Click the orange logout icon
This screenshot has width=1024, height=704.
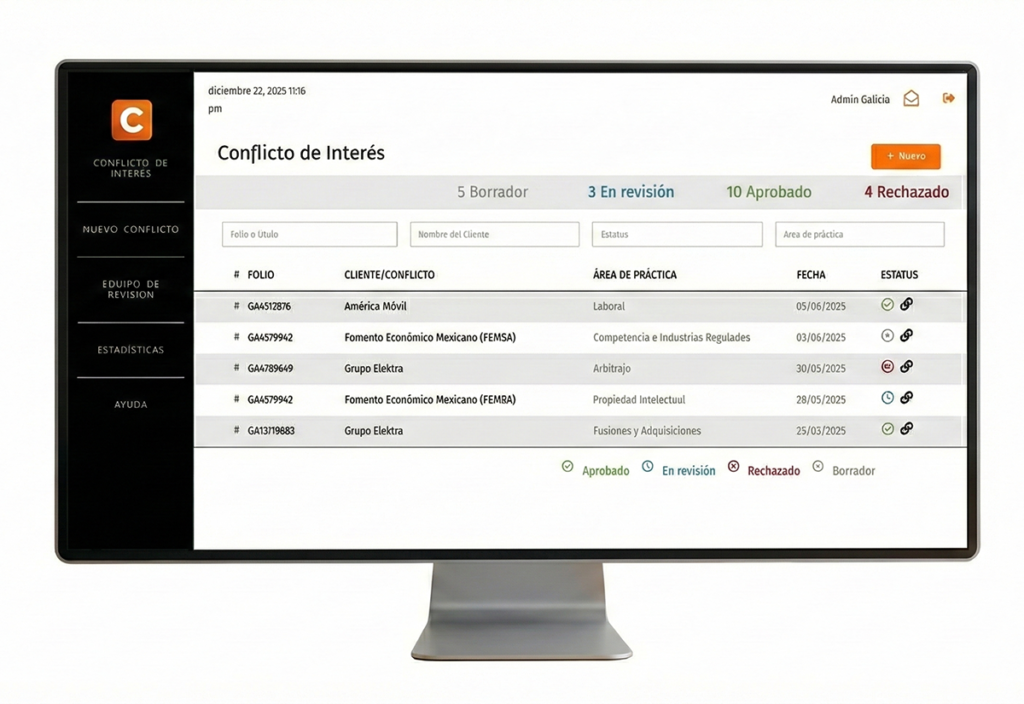point(948,98)
